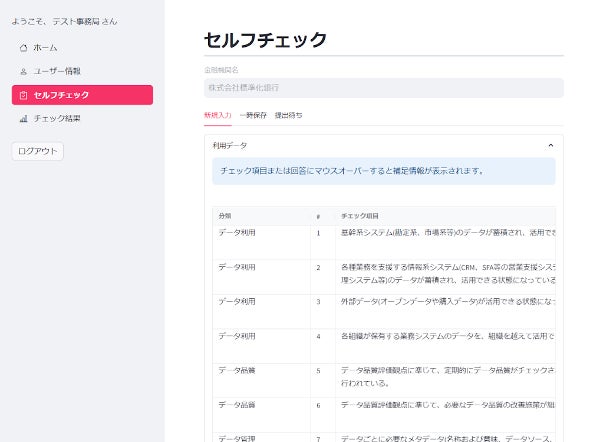Click the 金融機関名 input field
The height and width of the screenshot is (442, 604).
click(x=384, y=88)
